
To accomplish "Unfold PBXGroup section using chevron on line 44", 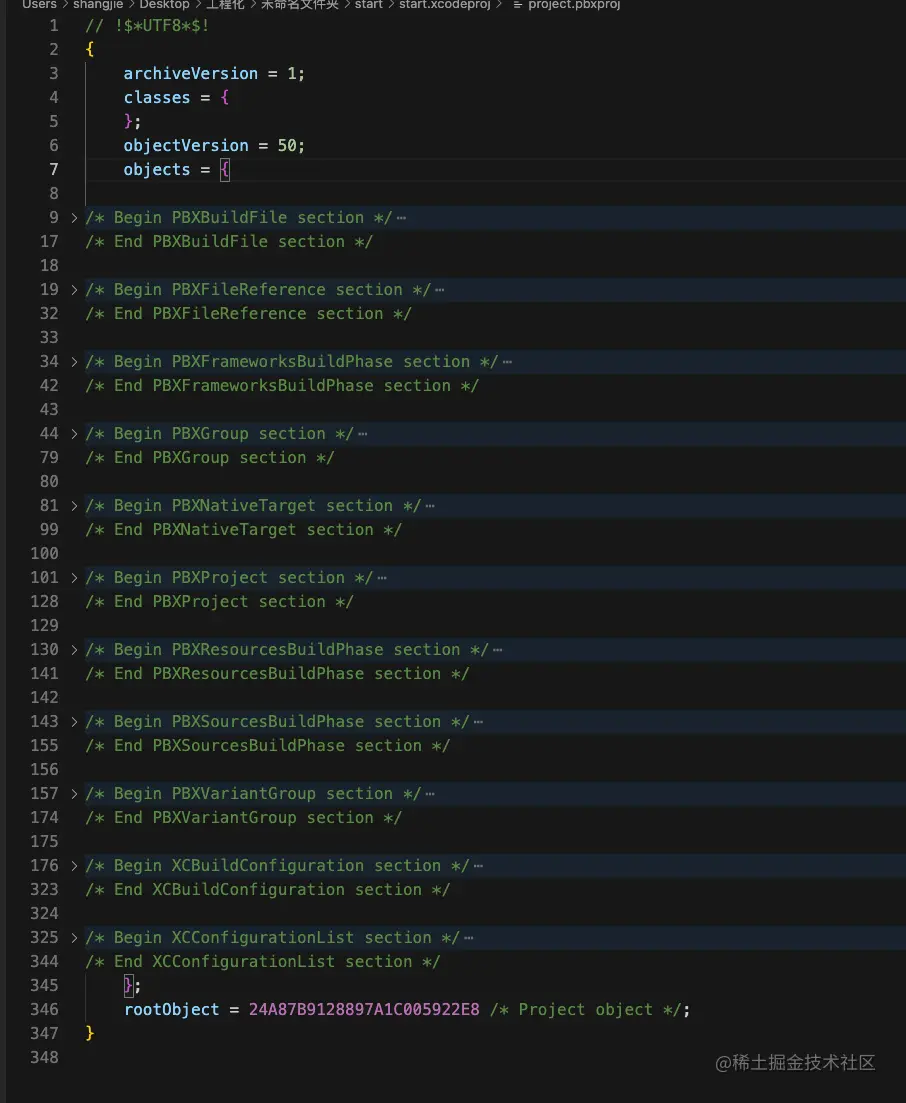I will [x=74, y=434].
